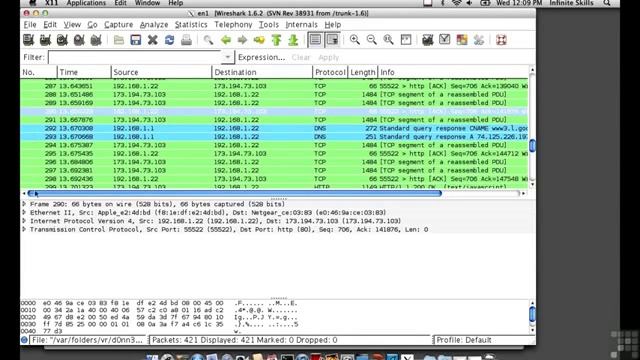Sort packets by the No. column
640x360 pixels.
tap(39, 72)
